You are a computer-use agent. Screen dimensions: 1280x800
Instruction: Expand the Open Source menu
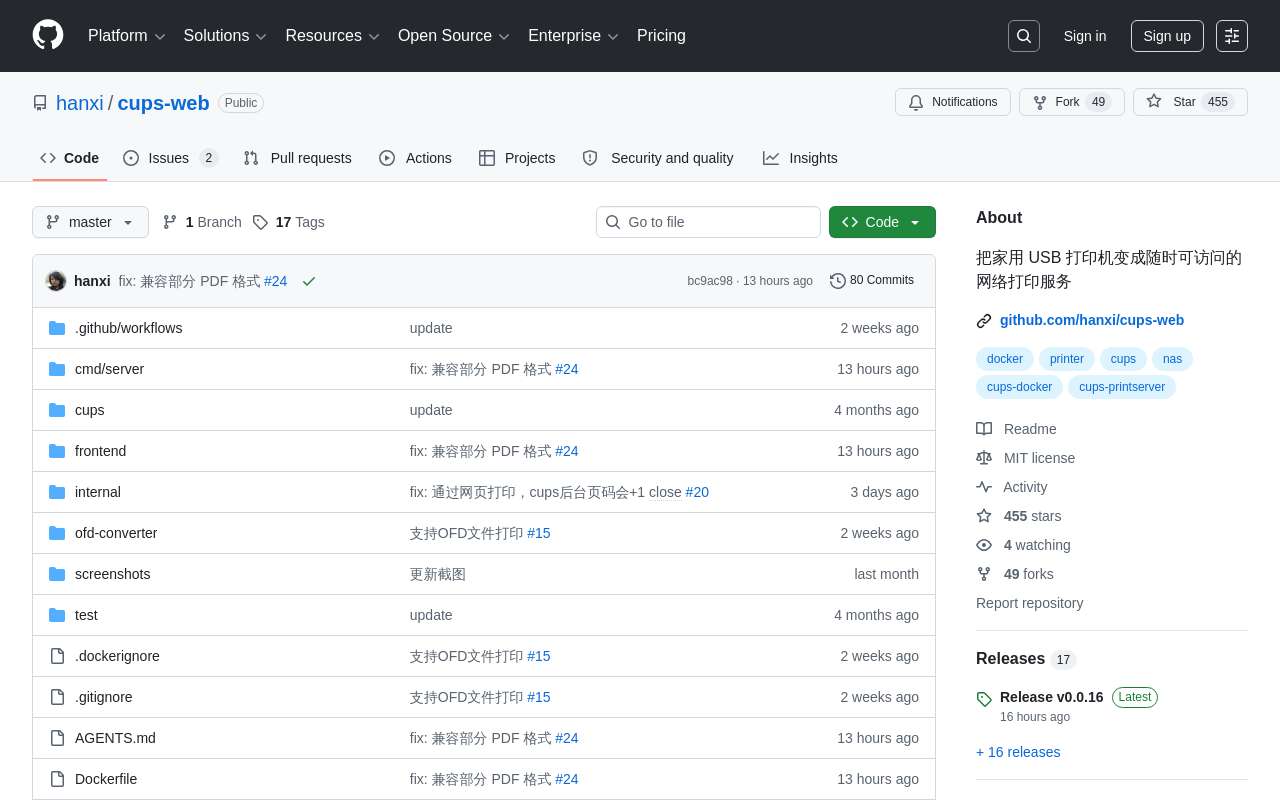tap(453, 36)
